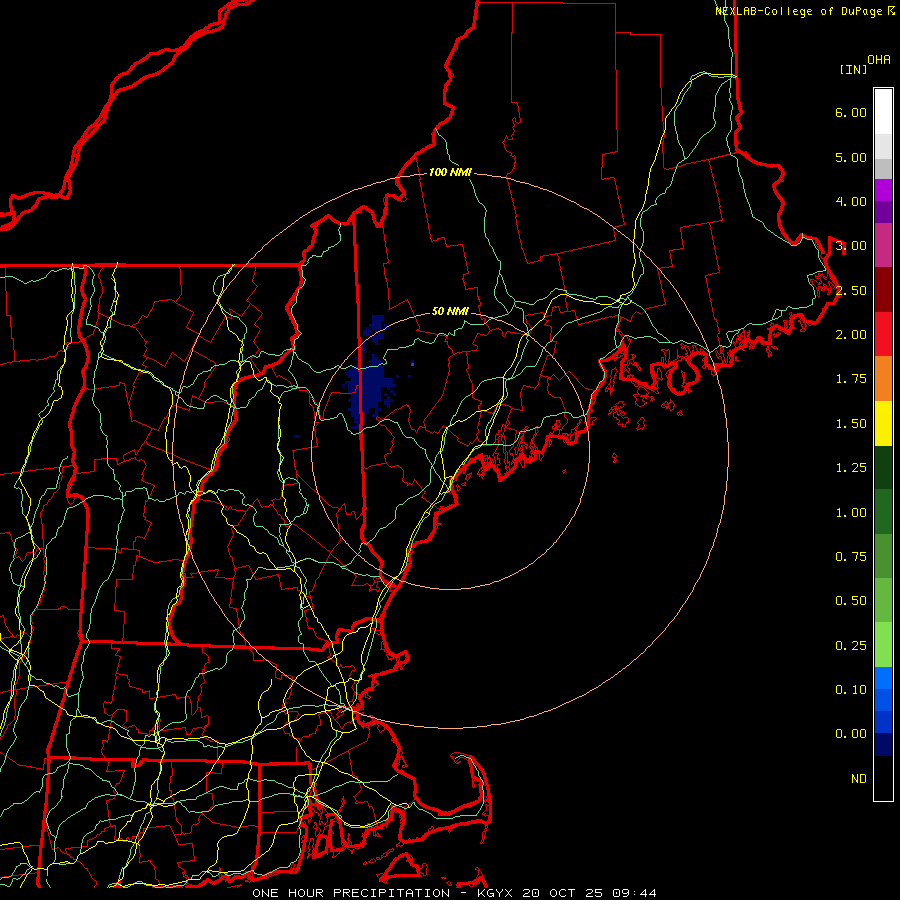Click the 3.00 legend value
The height and width of the screenshot is (900, 900).
[x=851, y=246]
